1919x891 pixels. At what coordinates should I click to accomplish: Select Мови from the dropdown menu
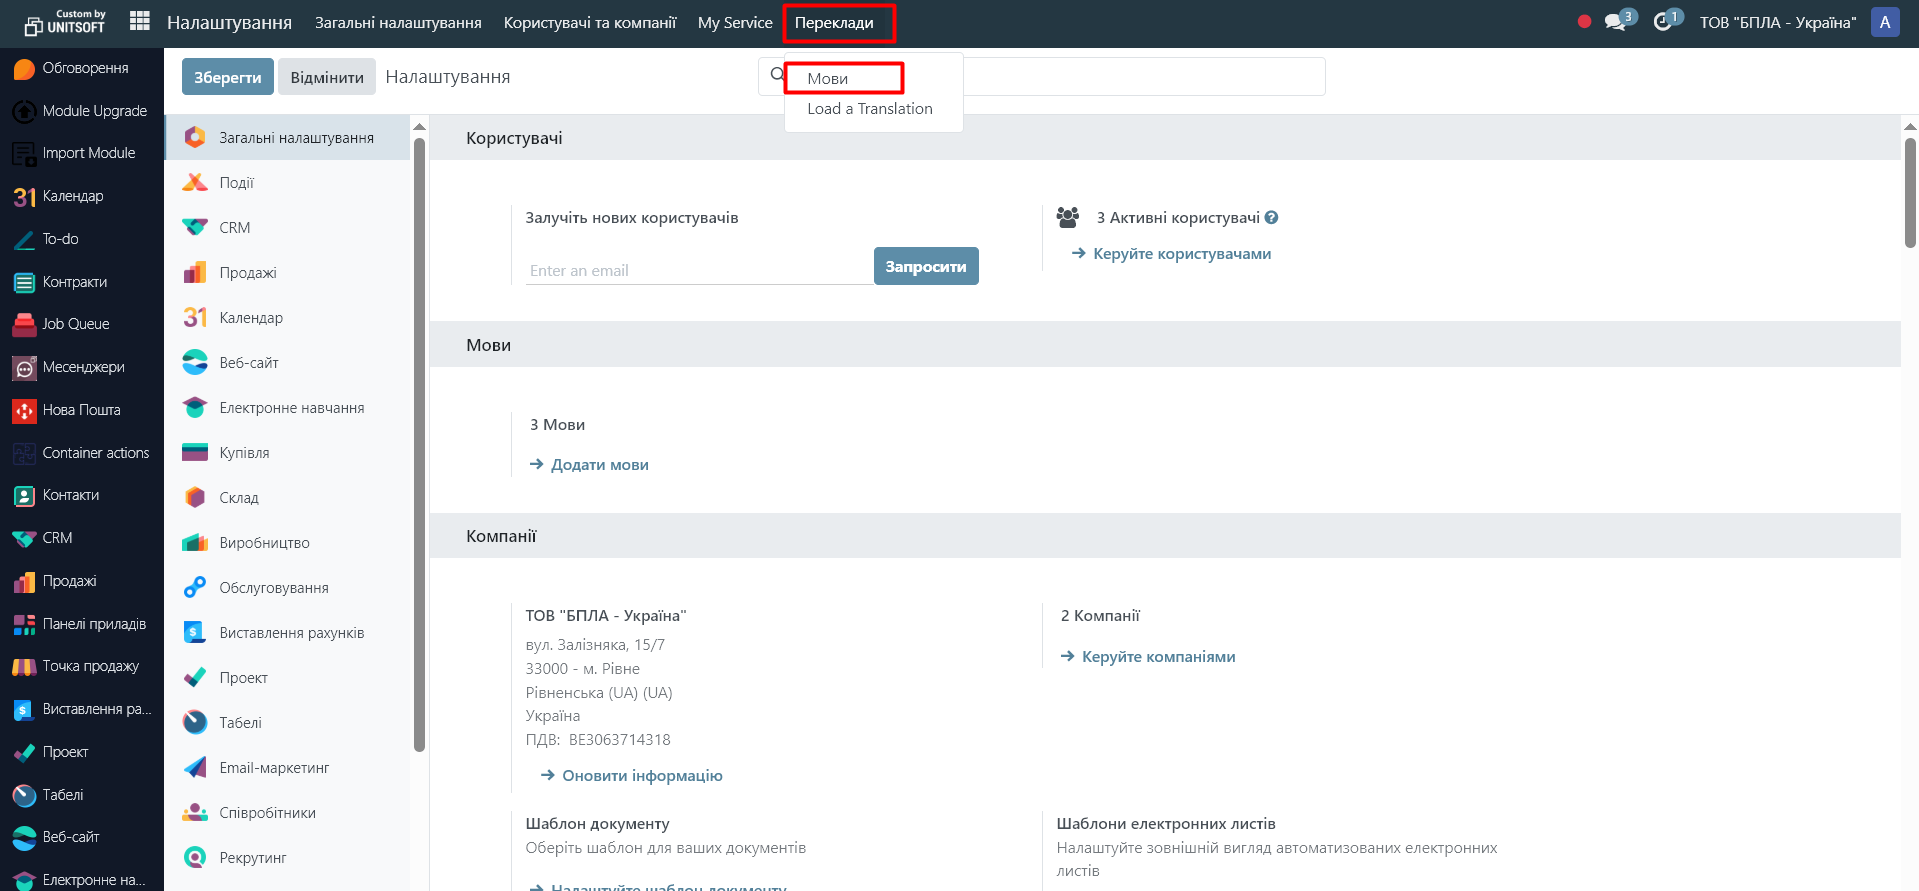828,79
